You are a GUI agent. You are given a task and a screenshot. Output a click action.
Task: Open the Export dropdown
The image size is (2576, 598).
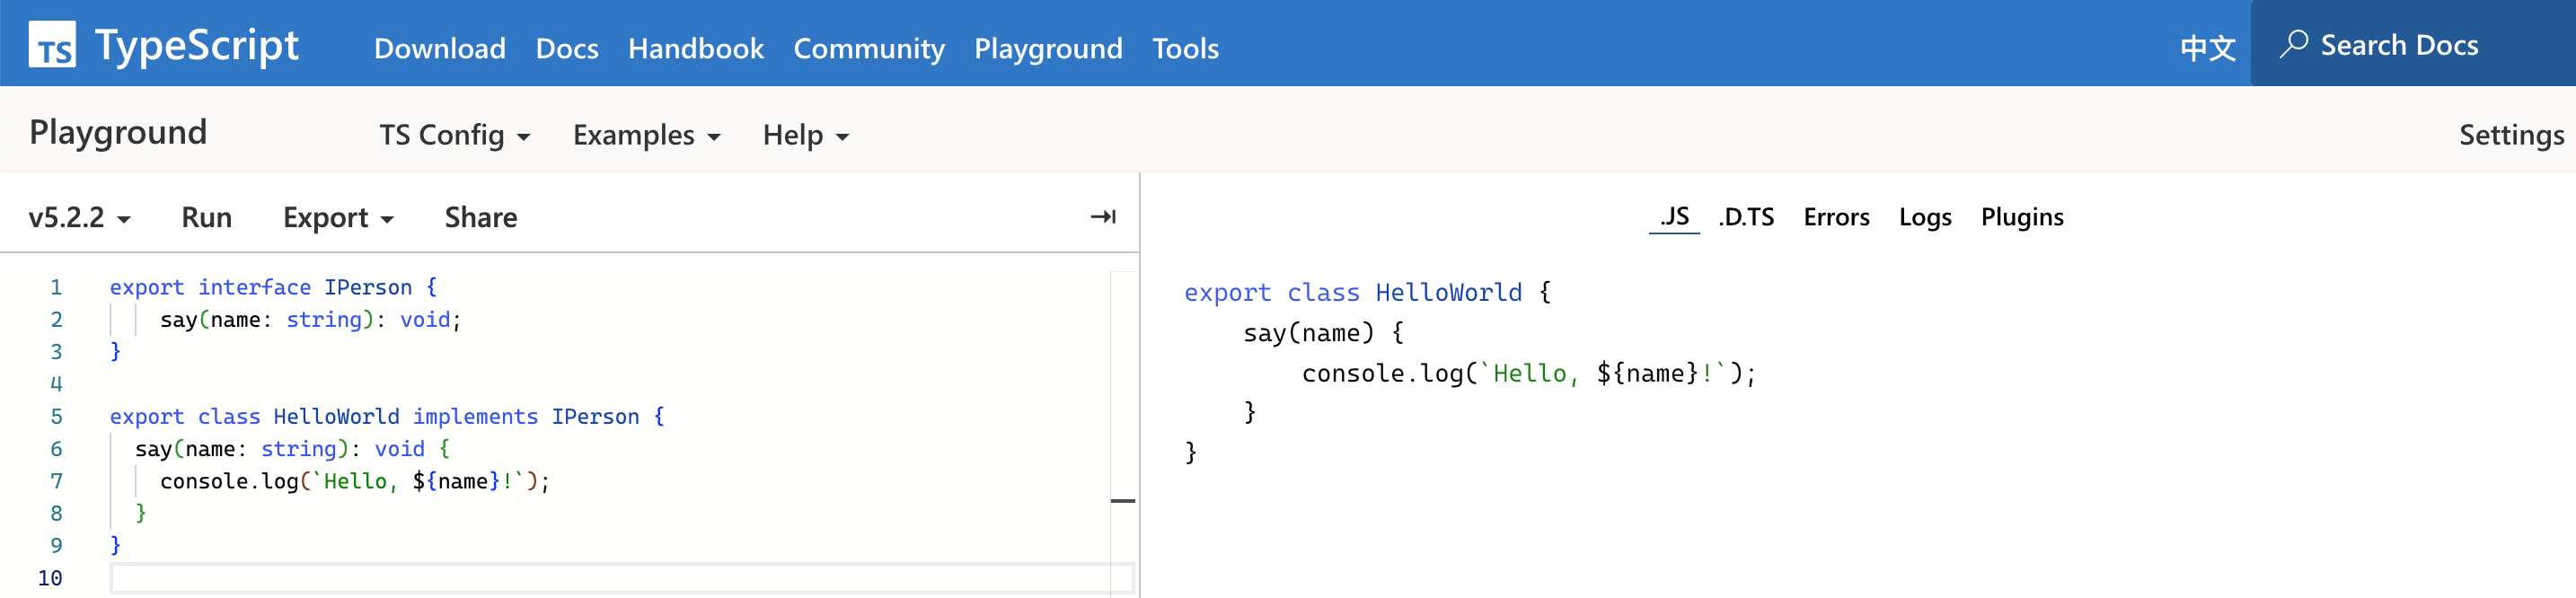click(x=338, y=217)
